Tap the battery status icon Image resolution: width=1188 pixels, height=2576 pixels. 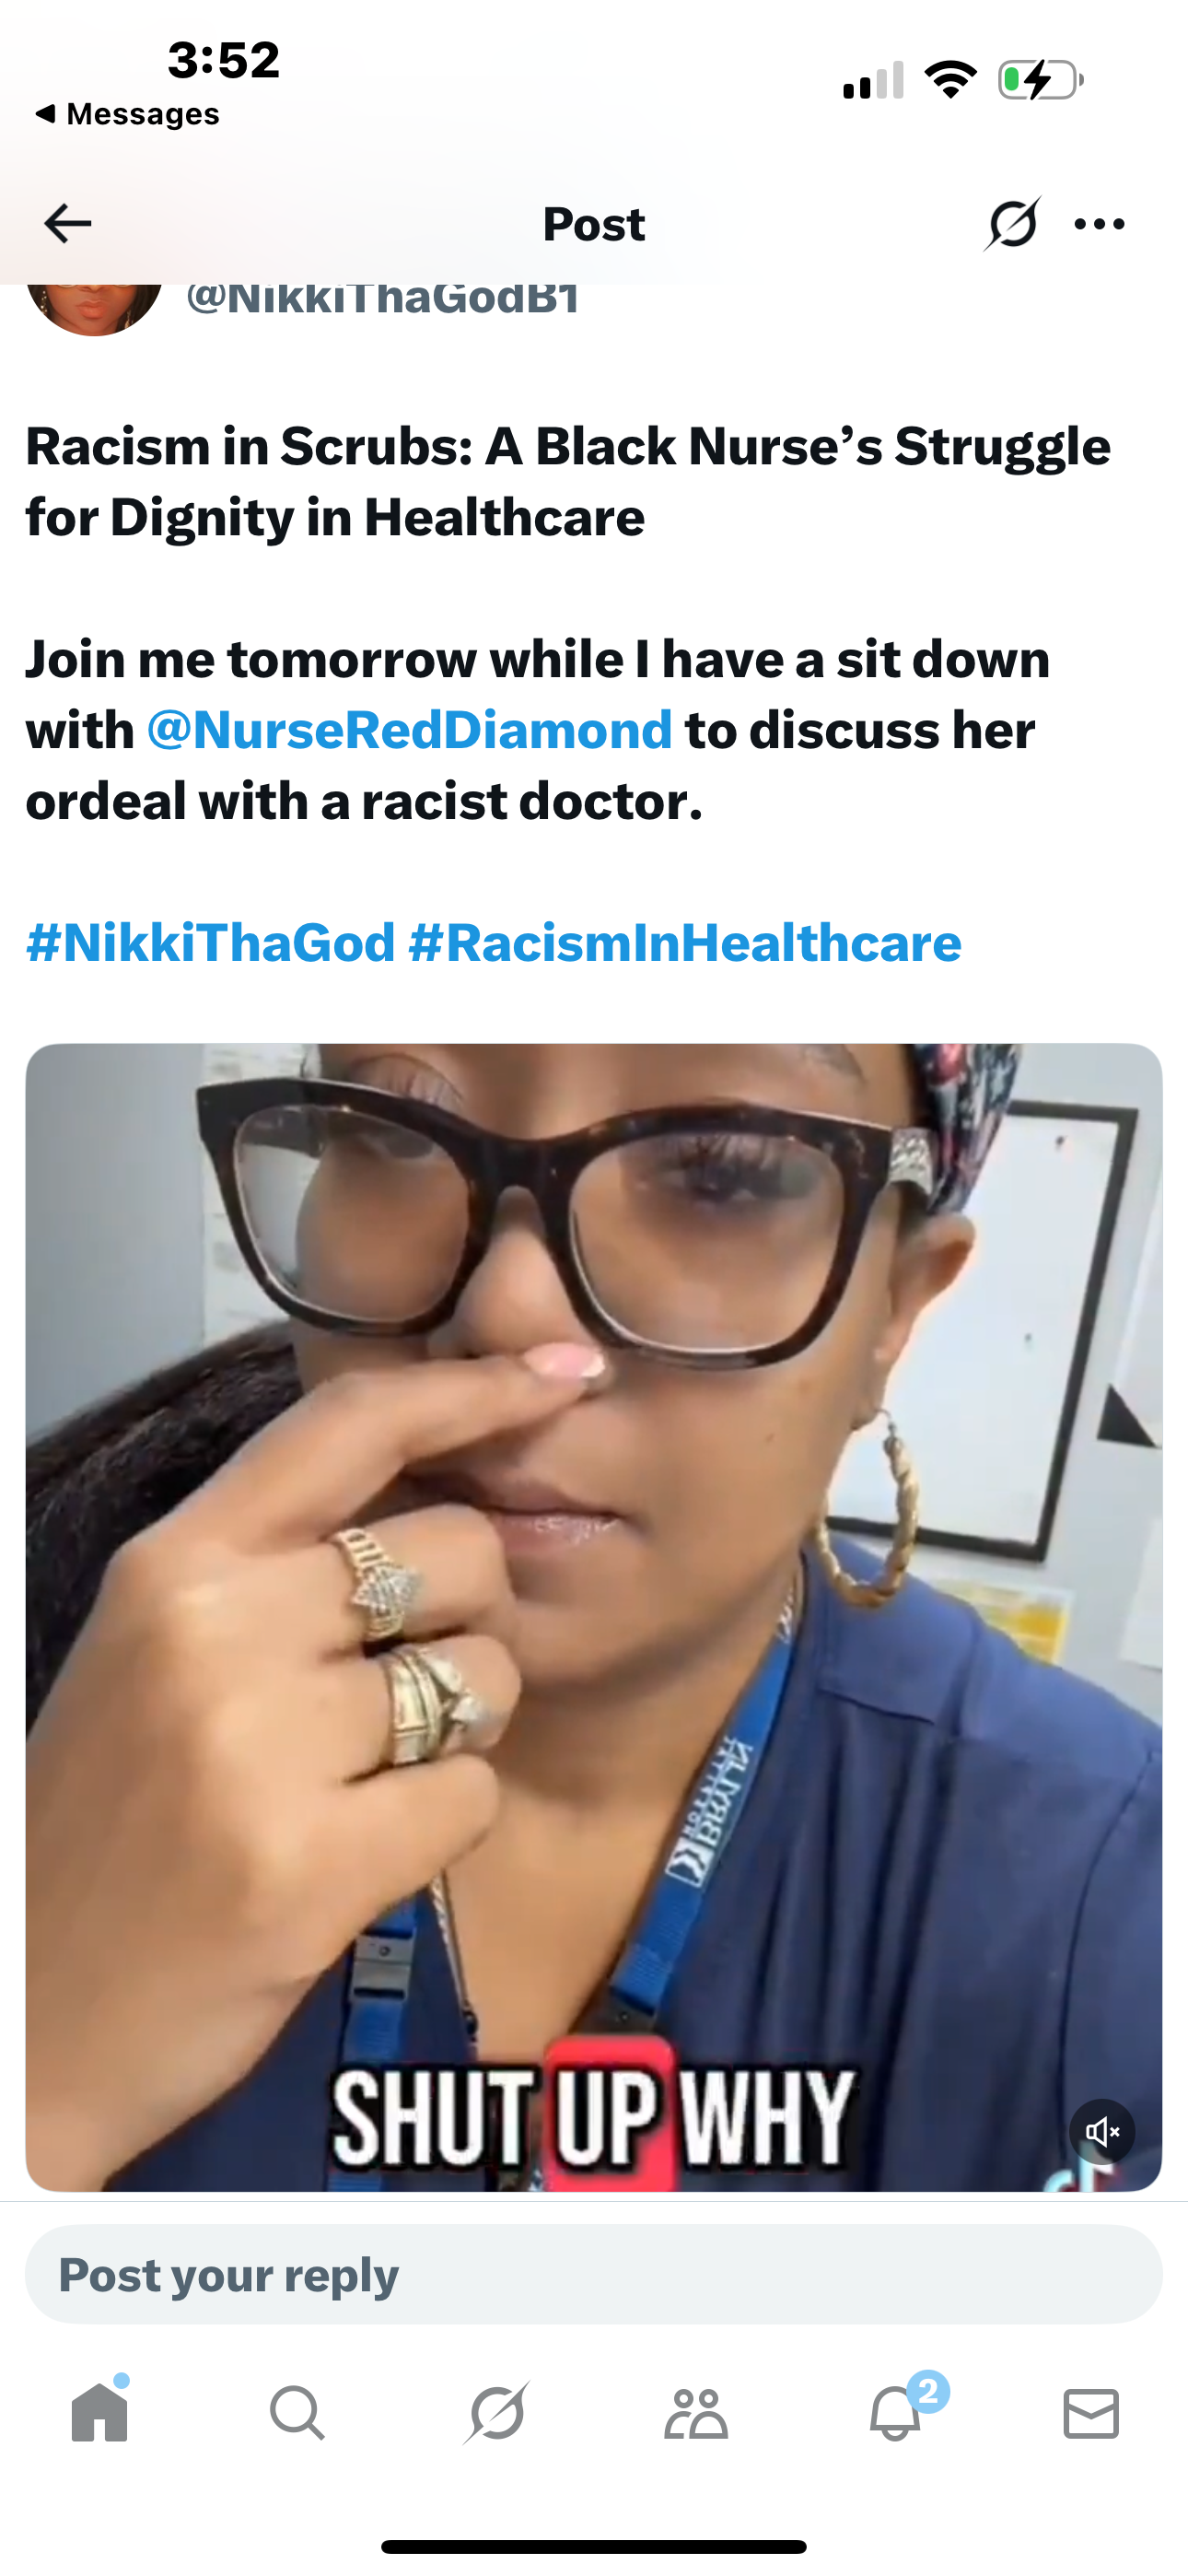[x=1041, y=80]
